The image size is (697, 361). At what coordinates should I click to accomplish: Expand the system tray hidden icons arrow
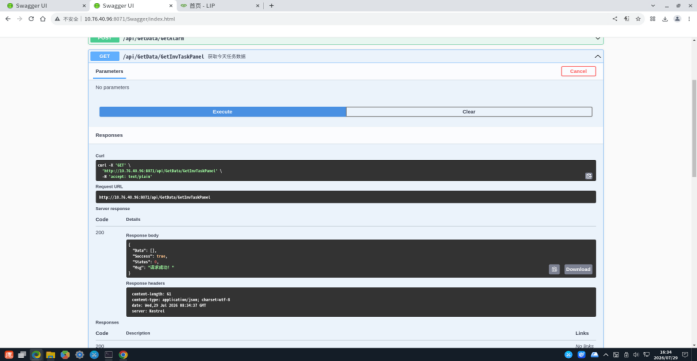click(605, 354)
